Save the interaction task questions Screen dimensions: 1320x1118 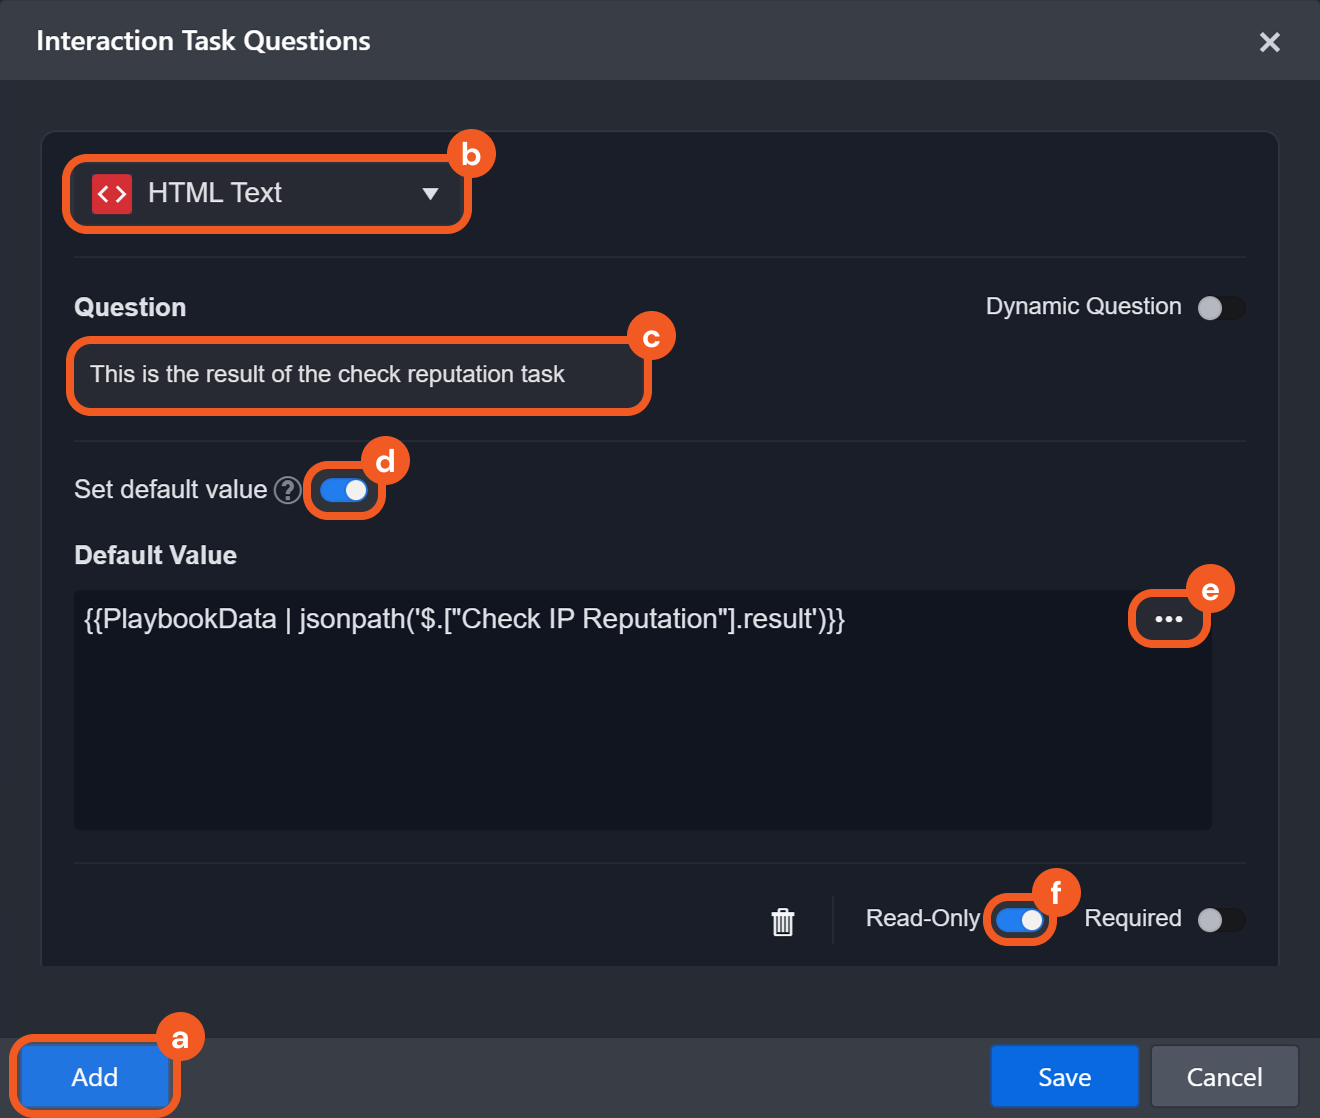[x=1064, y=1077]
